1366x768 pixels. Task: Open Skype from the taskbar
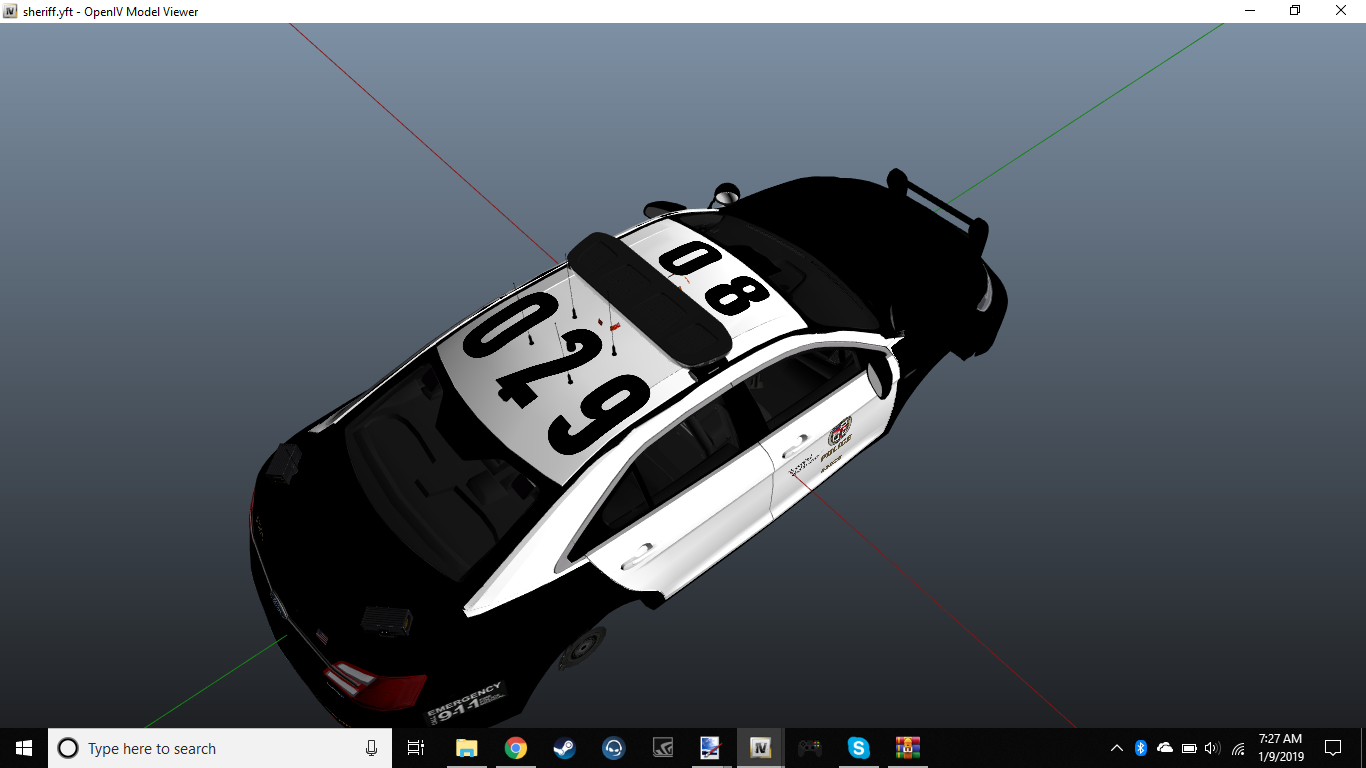[x=858, y=748]
